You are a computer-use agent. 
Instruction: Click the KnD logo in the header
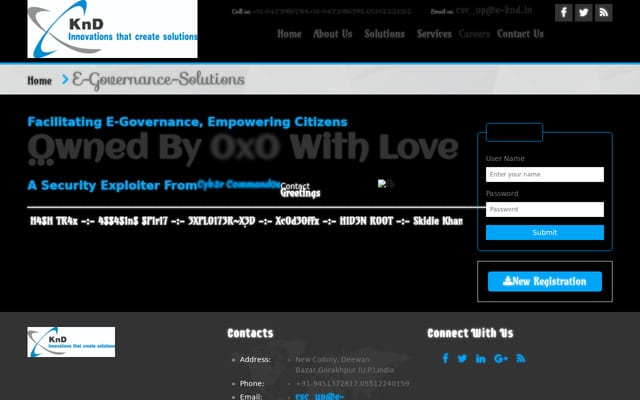tap(112, 29)
